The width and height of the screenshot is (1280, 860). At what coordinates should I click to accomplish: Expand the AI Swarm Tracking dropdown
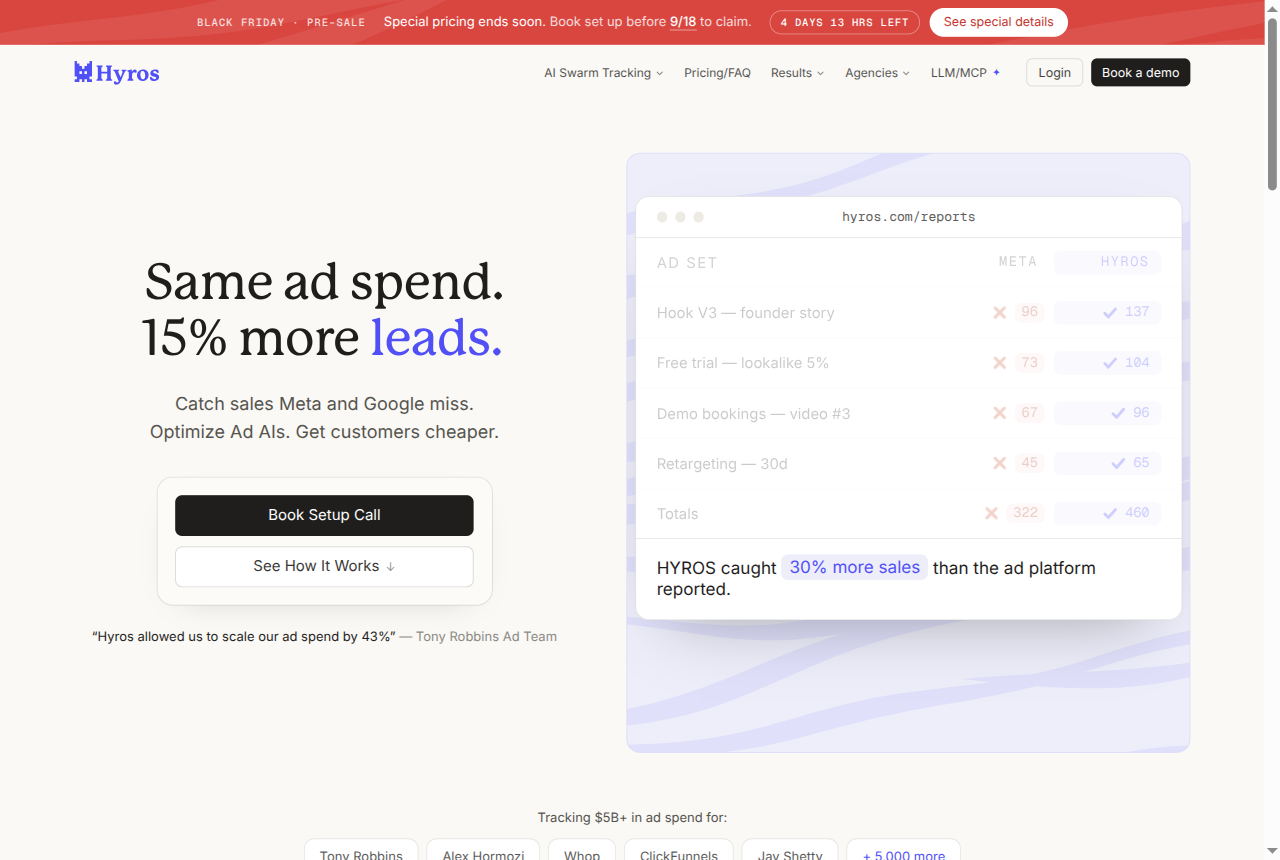tap(603, 72)
